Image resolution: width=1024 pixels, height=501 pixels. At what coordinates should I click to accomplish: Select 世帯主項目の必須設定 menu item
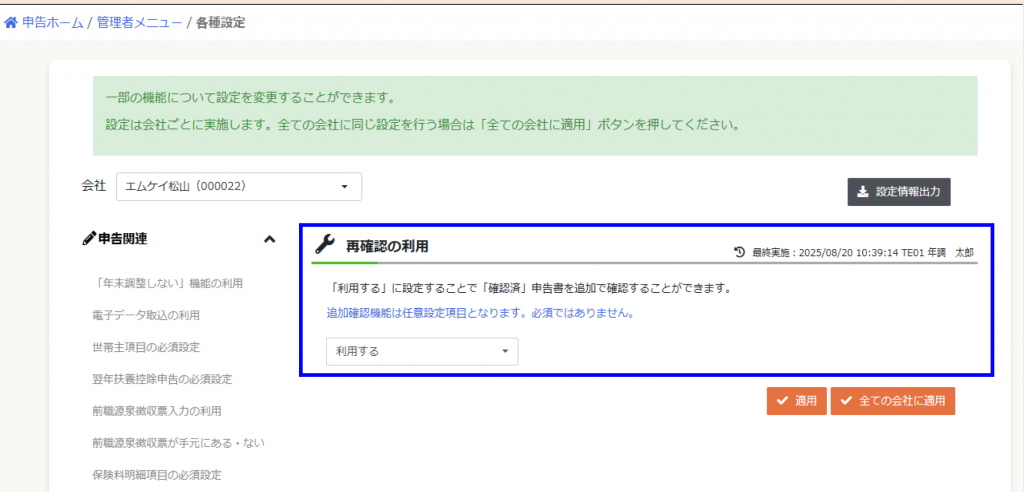click(146, 347)
